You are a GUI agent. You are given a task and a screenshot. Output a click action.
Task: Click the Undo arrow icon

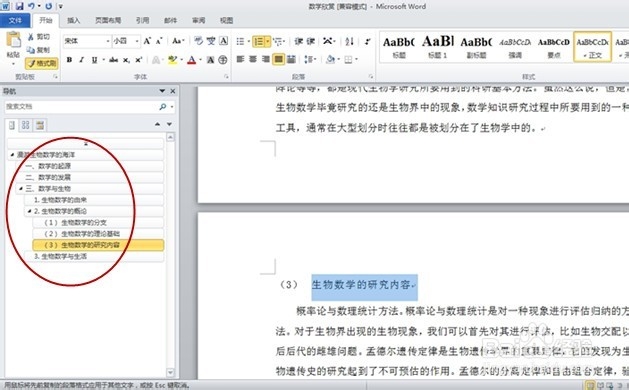pyautogui.click(x=31, y=6)
